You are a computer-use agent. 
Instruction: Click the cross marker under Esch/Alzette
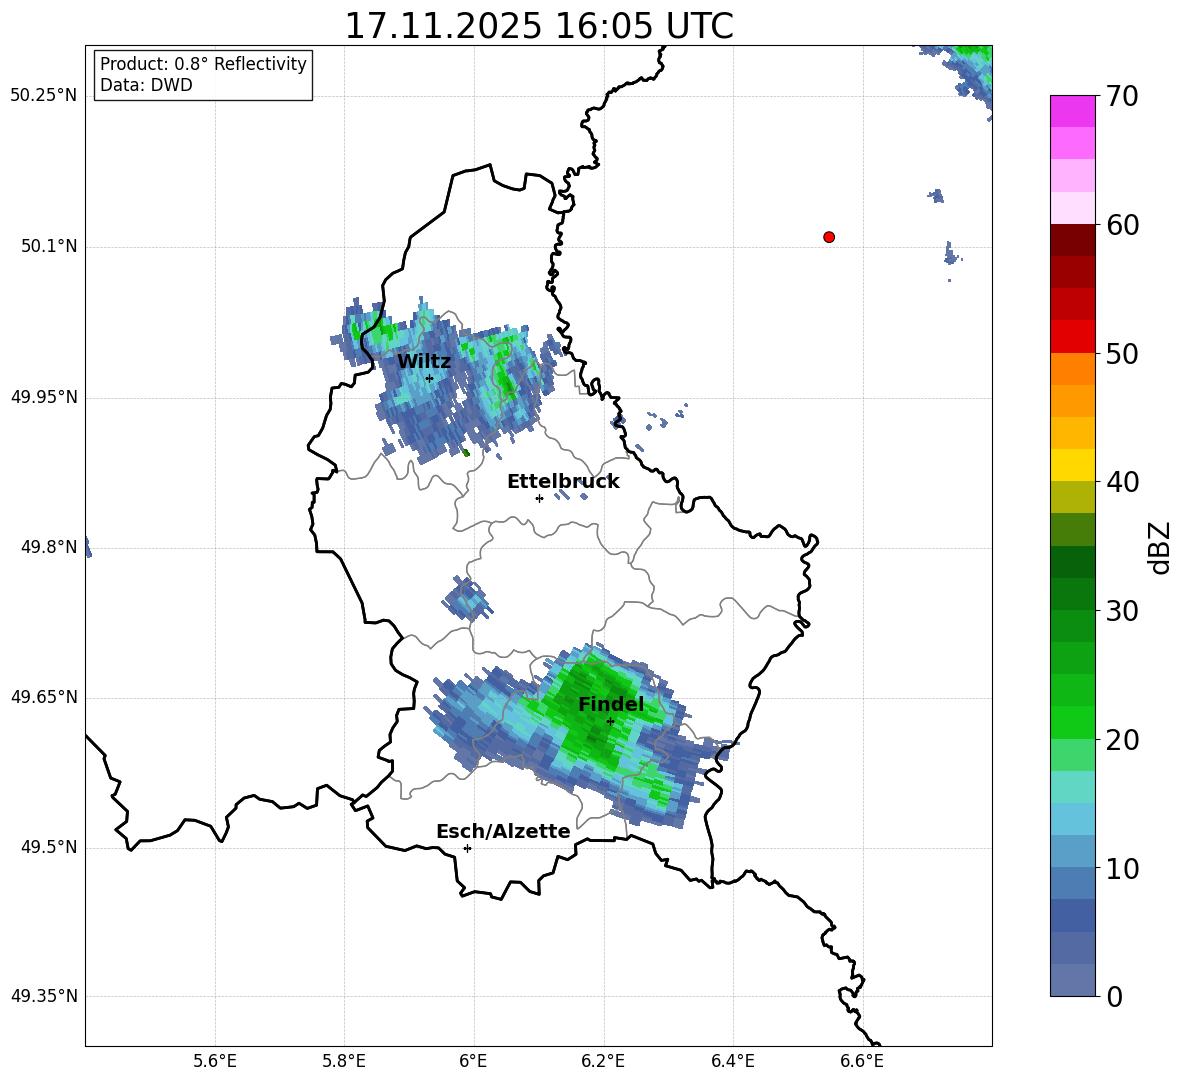467,848
